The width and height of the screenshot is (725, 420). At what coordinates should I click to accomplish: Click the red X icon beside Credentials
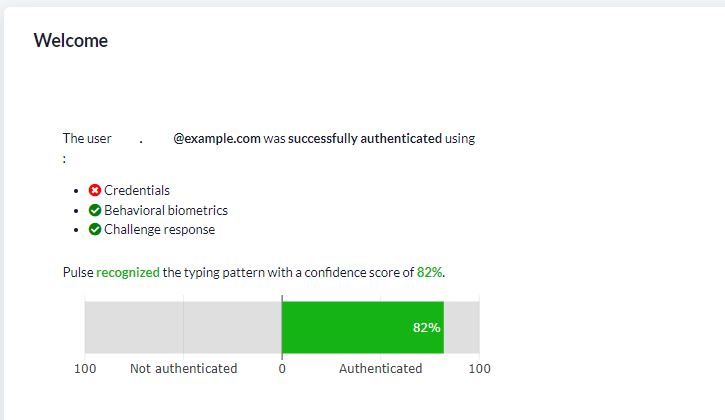(x=95, y=190)
